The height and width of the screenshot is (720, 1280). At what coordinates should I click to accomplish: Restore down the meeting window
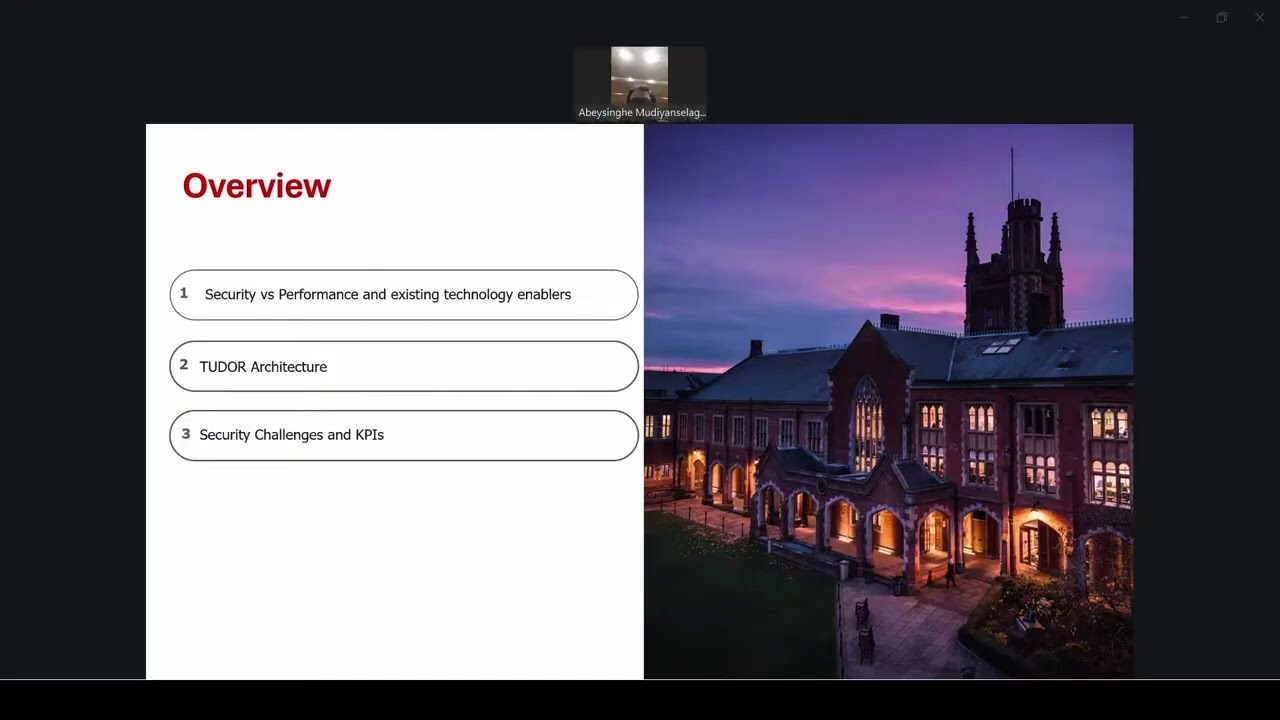click(x=1221, y=17)
